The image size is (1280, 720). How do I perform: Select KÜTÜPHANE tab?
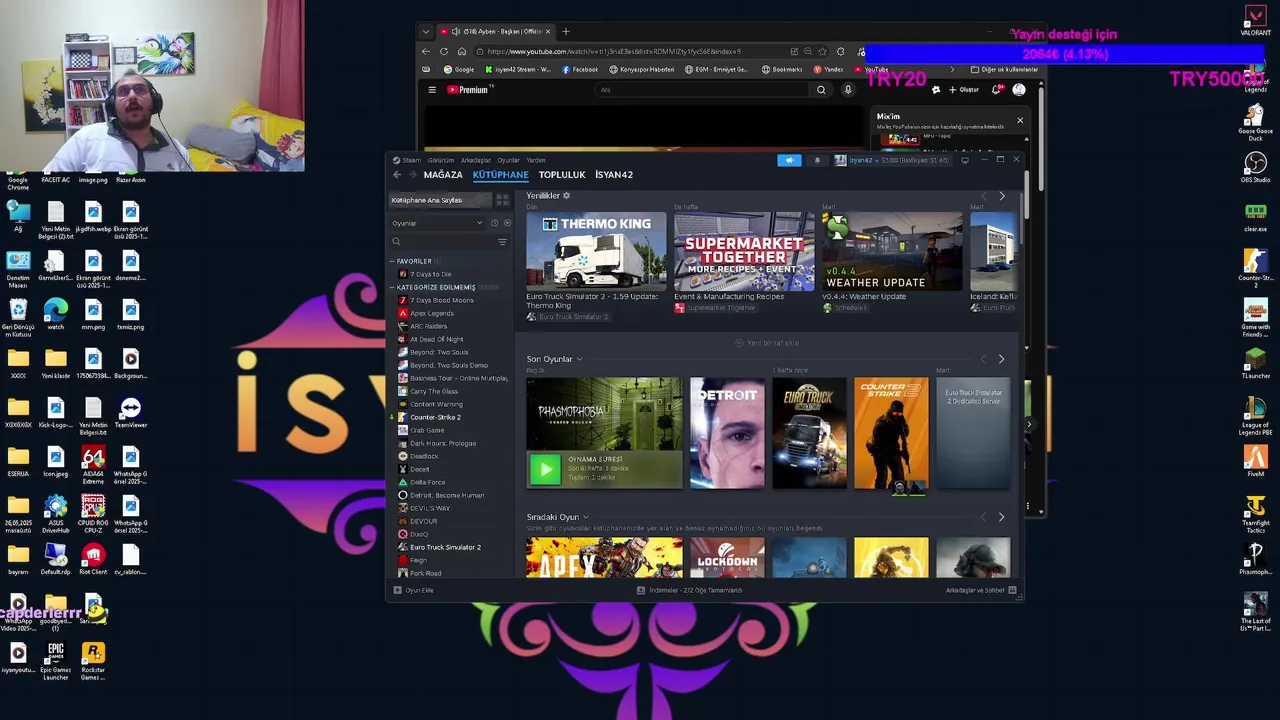coord(500,175)
